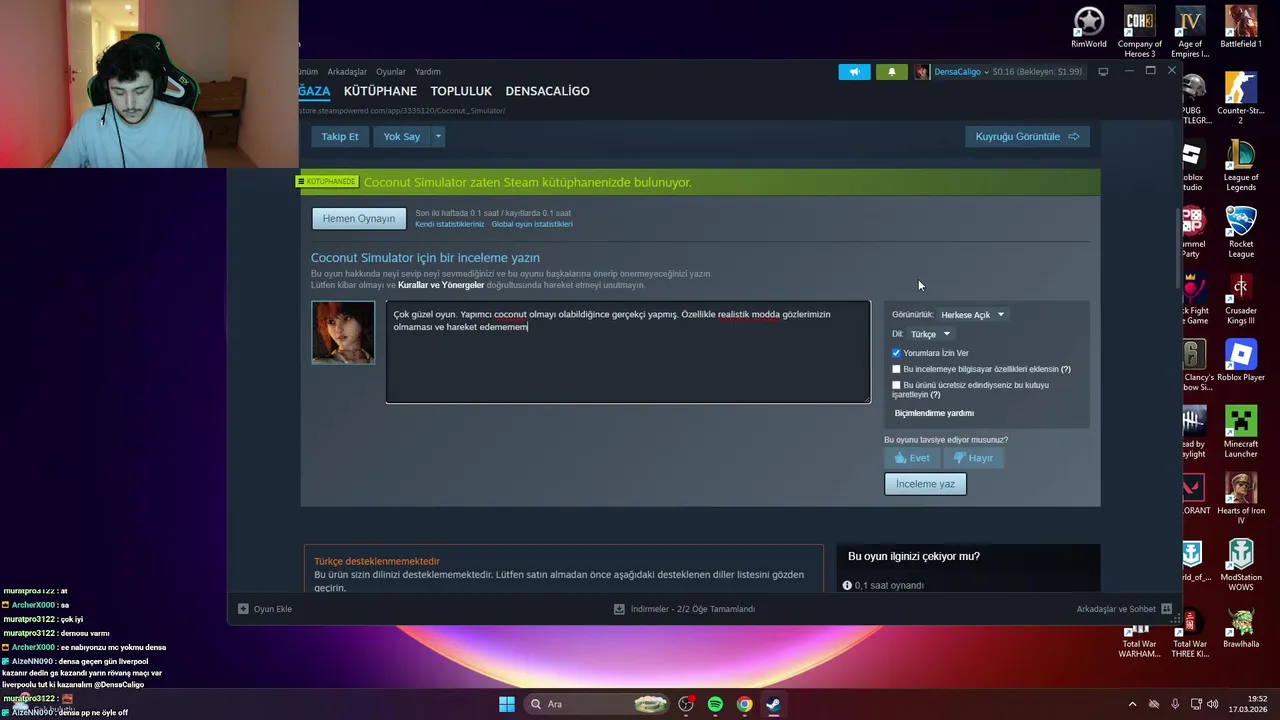
Task: Click the Takip Et button
Action: pos(340,136)
